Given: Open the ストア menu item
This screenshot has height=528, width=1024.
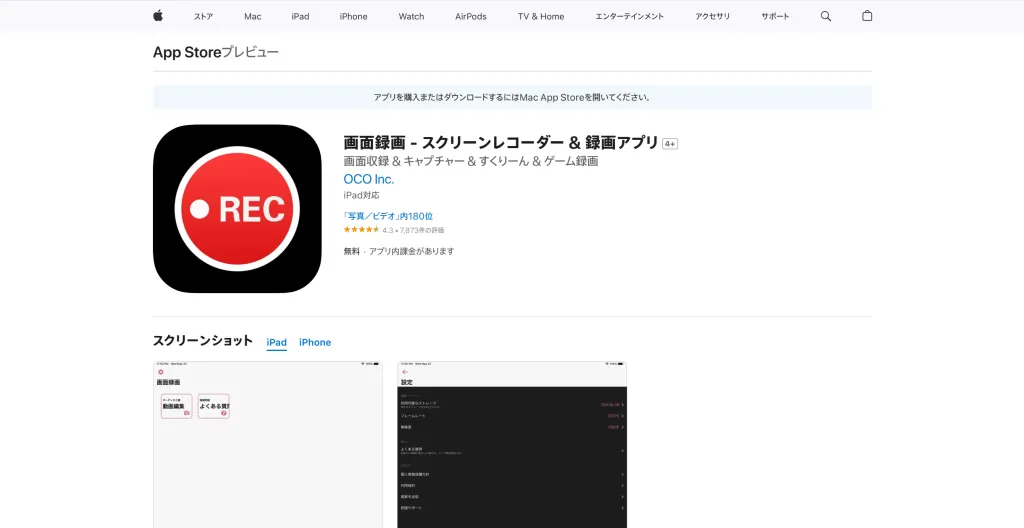Looking at the screenshot, I should click(x=203, y=17).
